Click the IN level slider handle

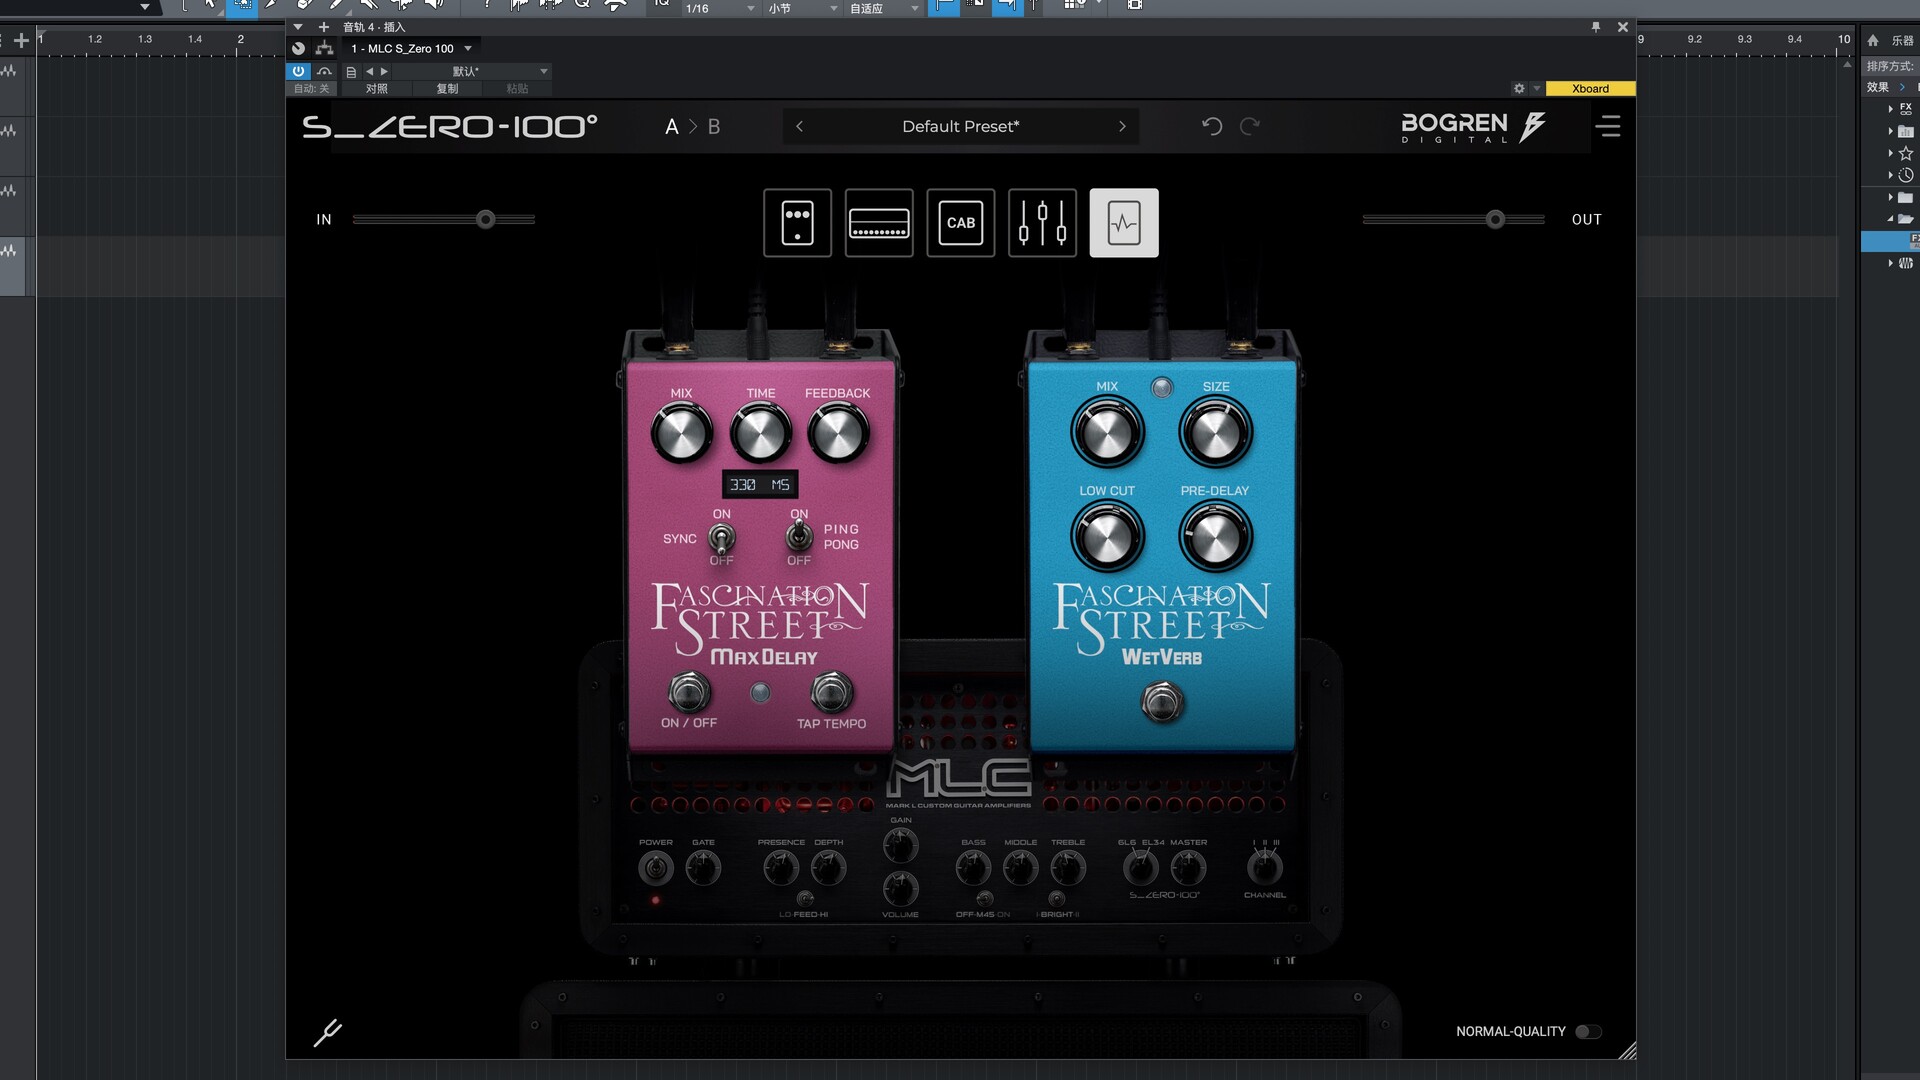point(486,219)
